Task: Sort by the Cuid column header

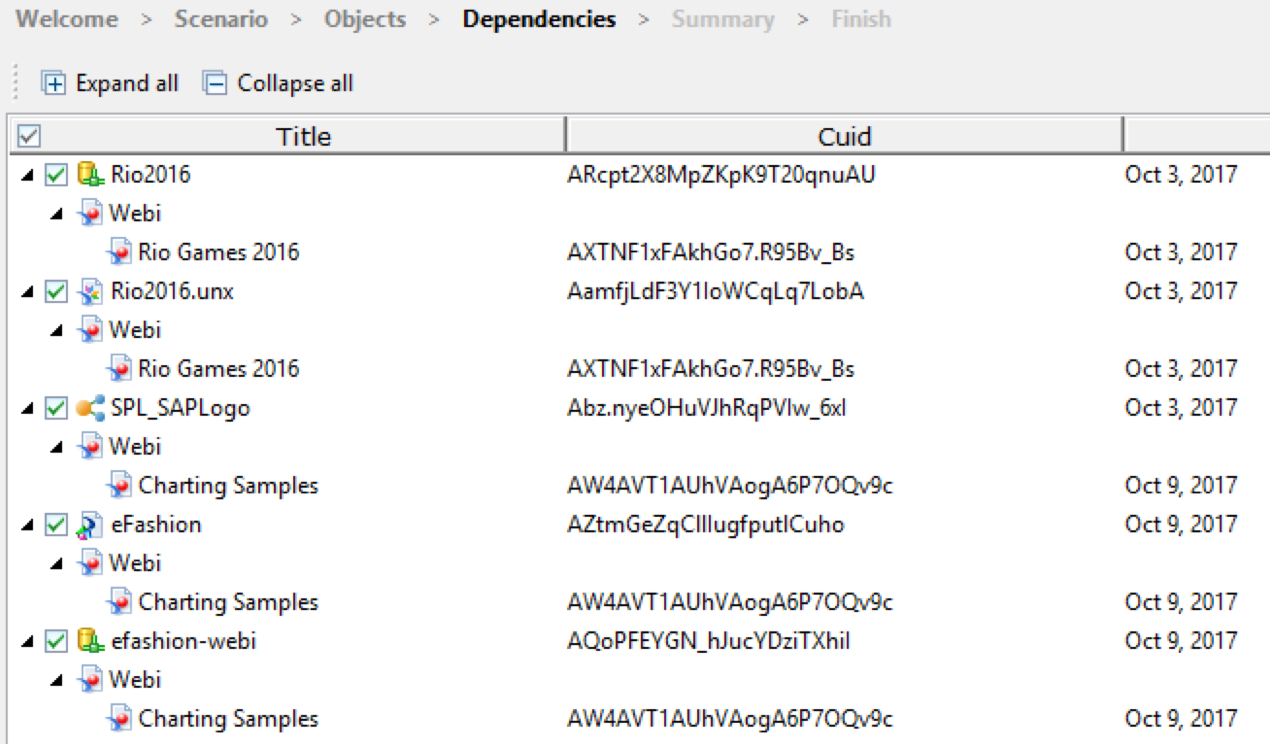Action: (844, 136)
